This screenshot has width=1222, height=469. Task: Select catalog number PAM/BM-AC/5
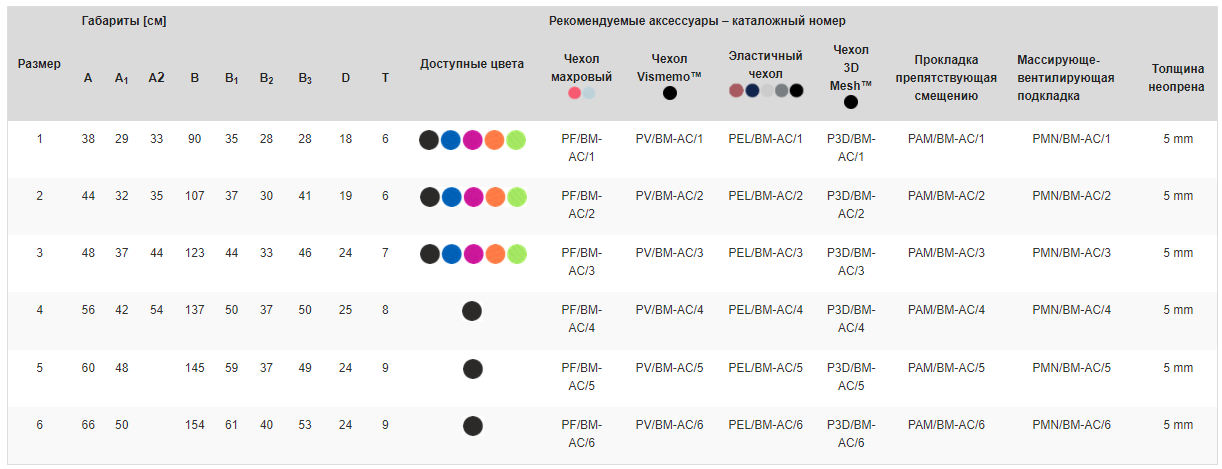tap(945, 368)
